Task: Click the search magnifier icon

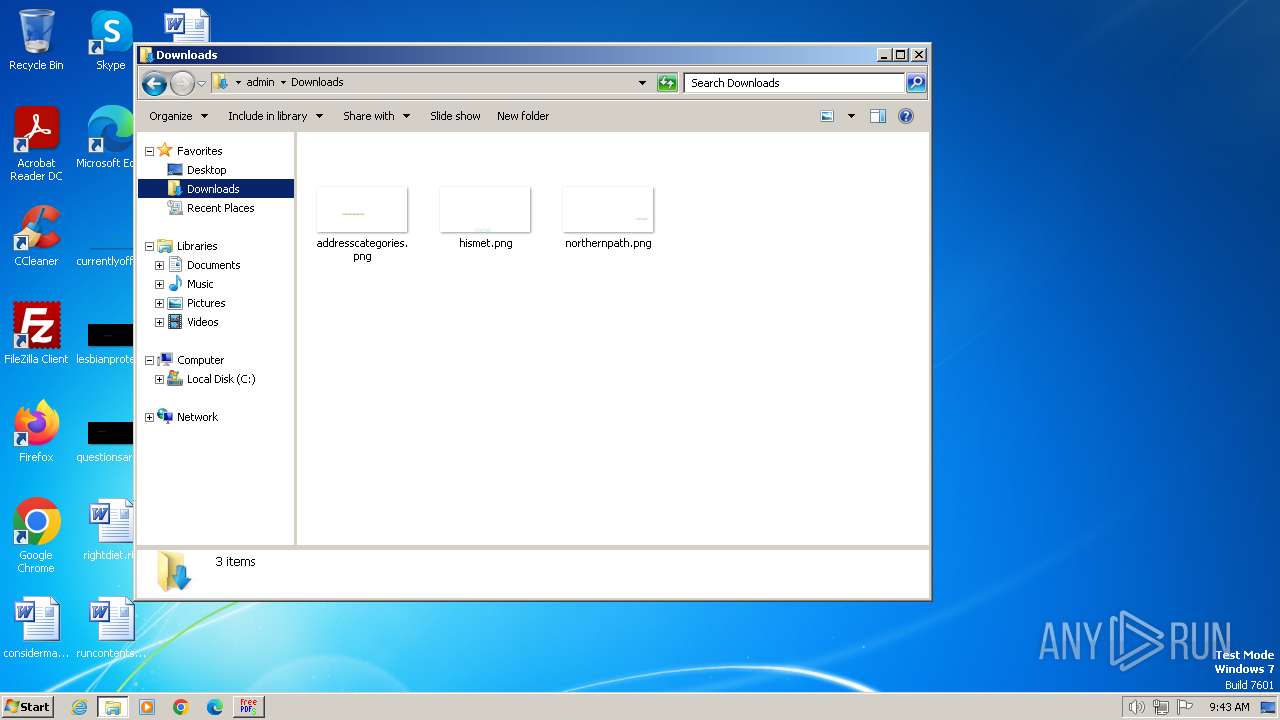Action: (x=915, y=83)
